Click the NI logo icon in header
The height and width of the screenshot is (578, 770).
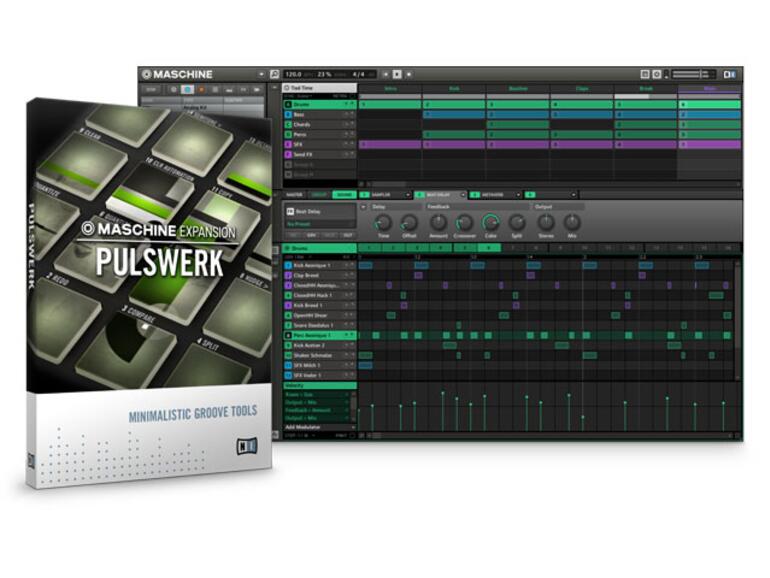pos(729,74)
